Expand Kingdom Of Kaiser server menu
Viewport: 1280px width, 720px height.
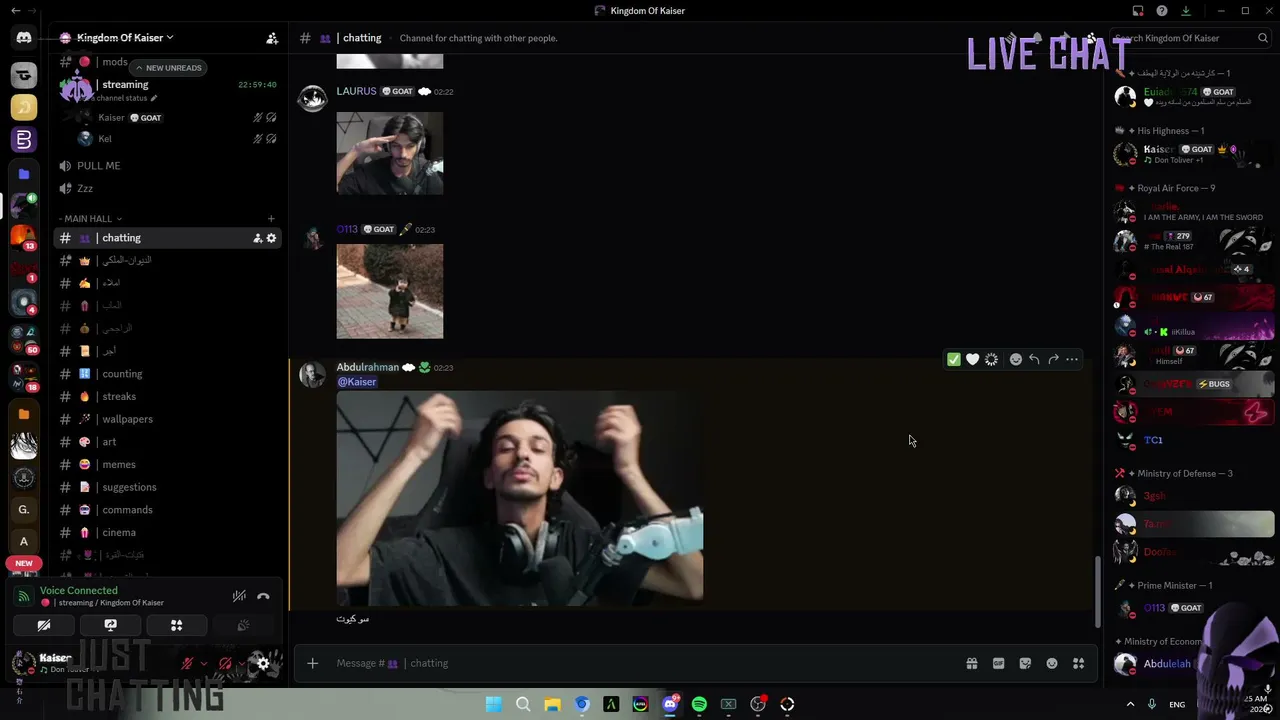(x=125, y=38)
